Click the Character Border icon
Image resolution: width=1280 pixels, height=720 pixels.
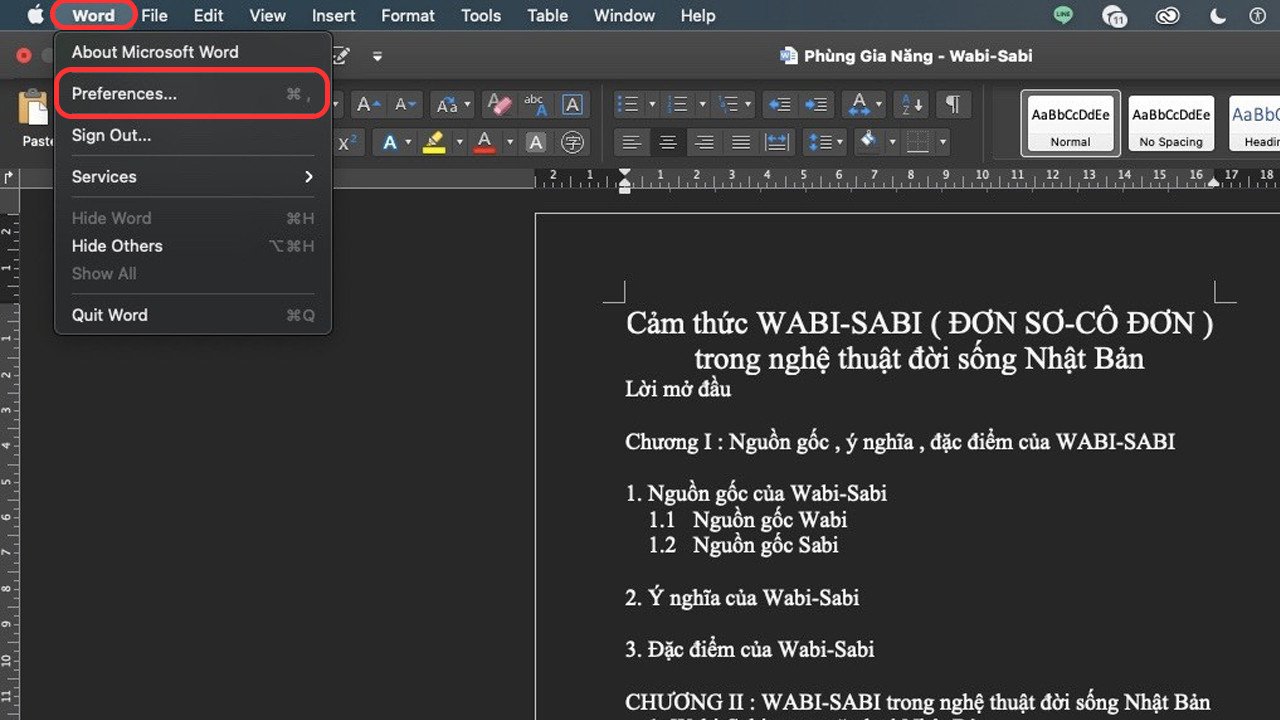tap(572, 104)
